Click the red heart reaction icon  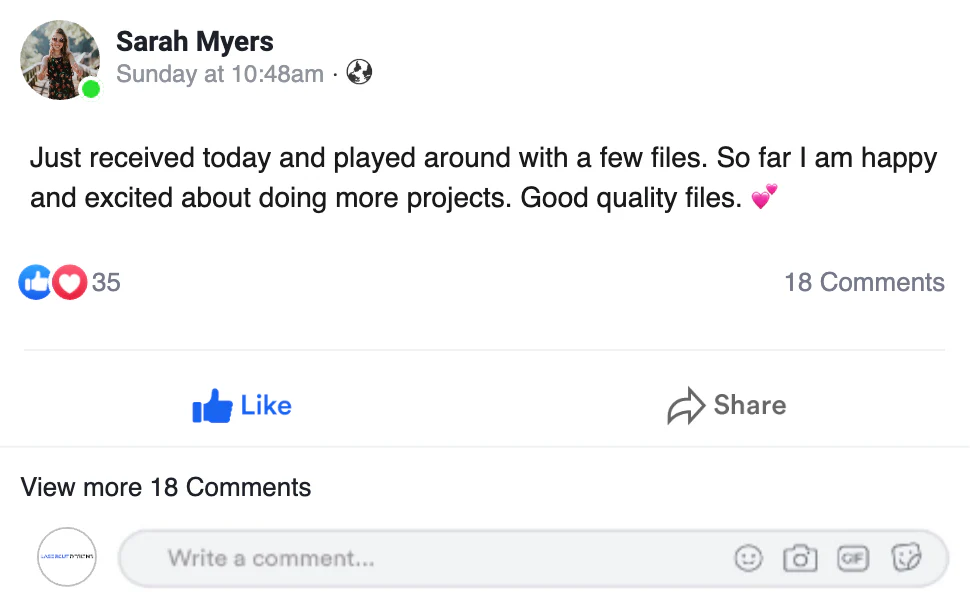click(69, 283)
